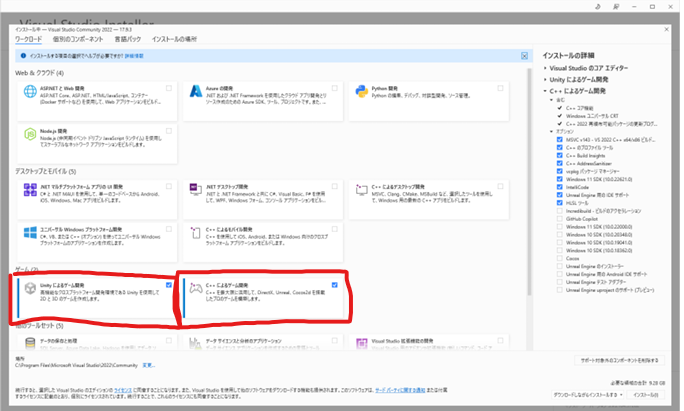This screenshot has height=411, width=684.
Task: Click the change location link
Action: tap(148, 365)
